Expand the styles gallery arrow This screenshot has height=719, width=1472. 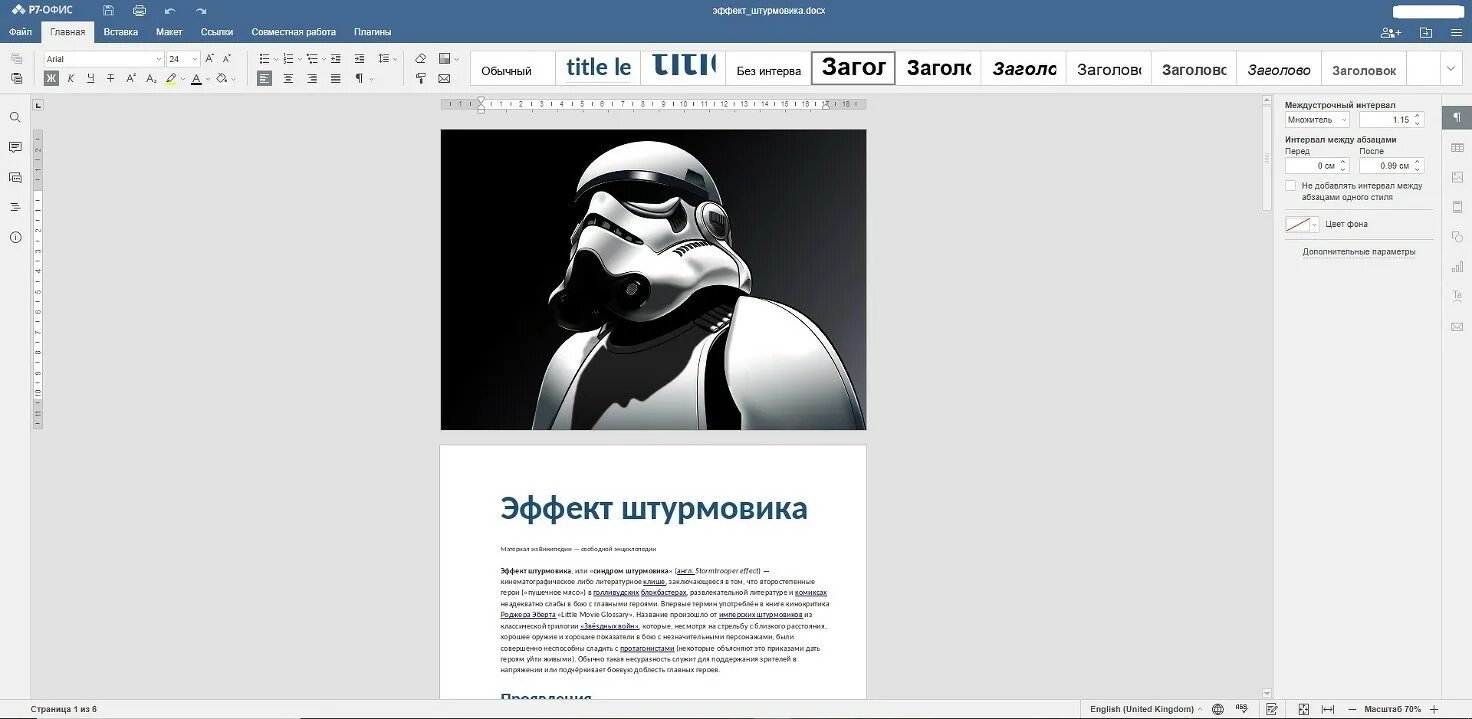[1451, 68]
